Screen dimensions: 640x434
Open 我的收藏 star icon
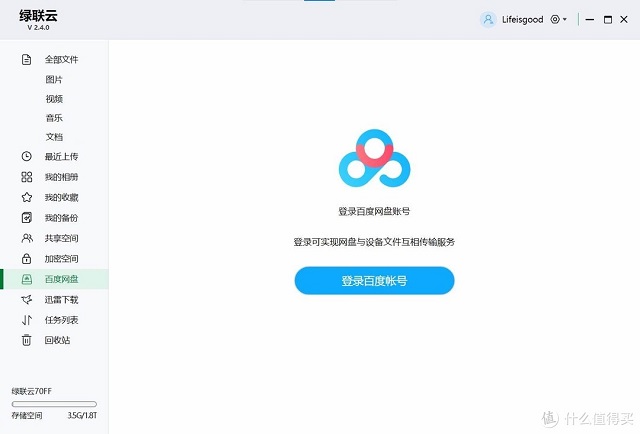27,198
